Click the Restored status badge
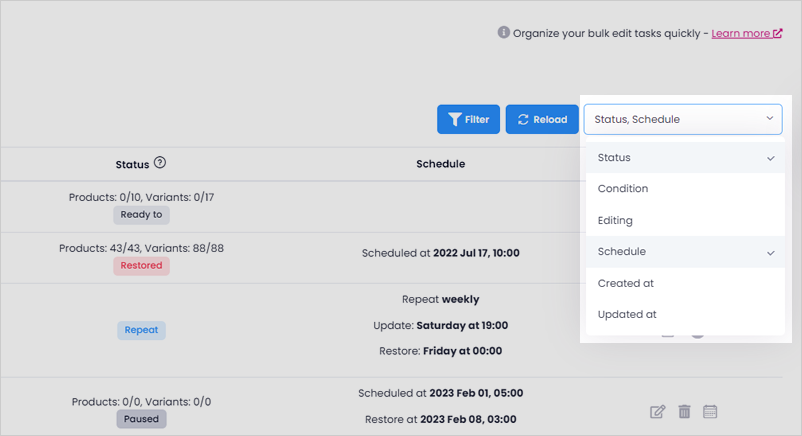 pos(141,266)
